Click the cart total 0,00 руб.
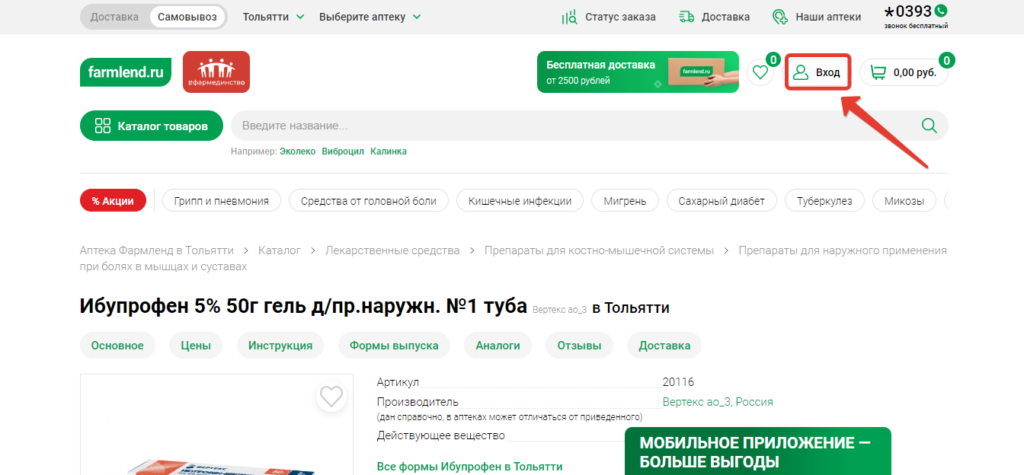The image size is (1024, 475). [915, 73]
